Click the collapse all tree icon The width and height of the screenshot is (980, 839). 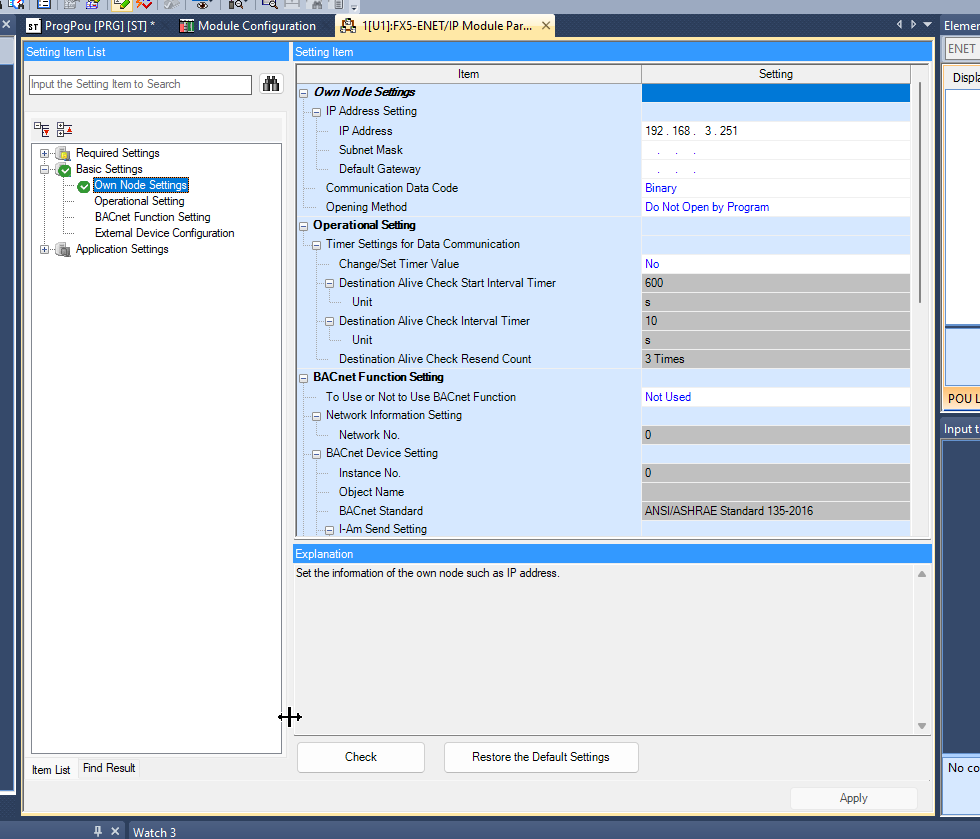tap(64, 129)
